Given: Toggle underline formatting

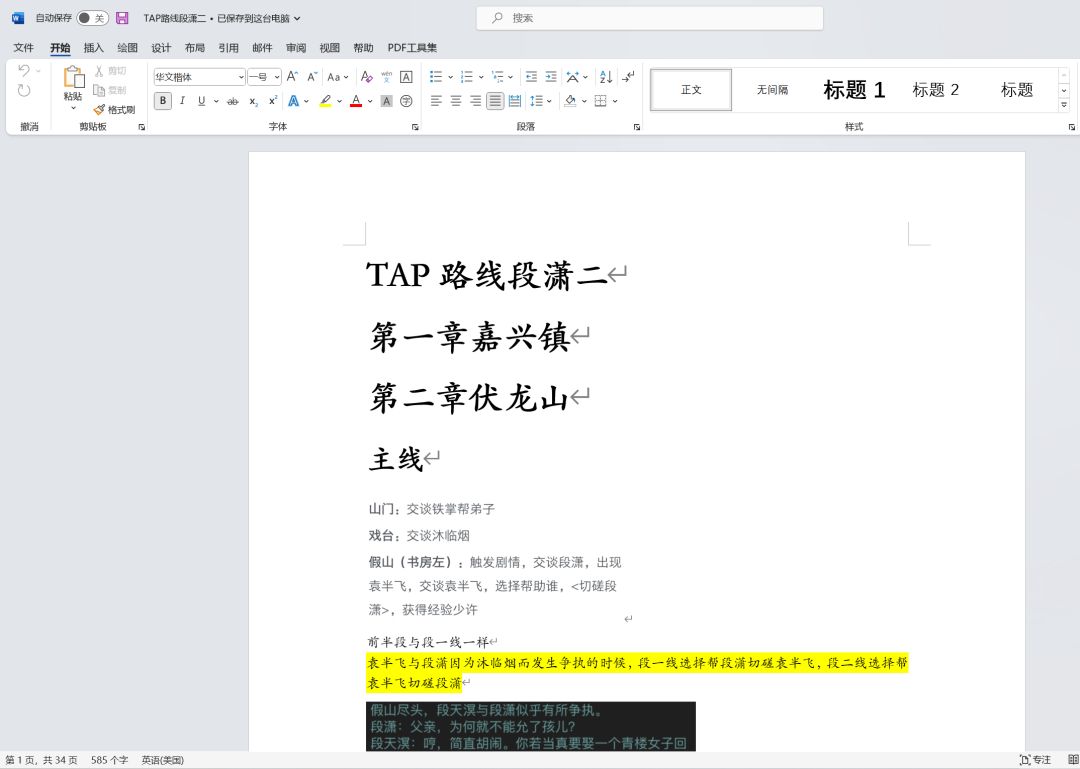Looking at the screenshot, I should [x=201, y=100].
